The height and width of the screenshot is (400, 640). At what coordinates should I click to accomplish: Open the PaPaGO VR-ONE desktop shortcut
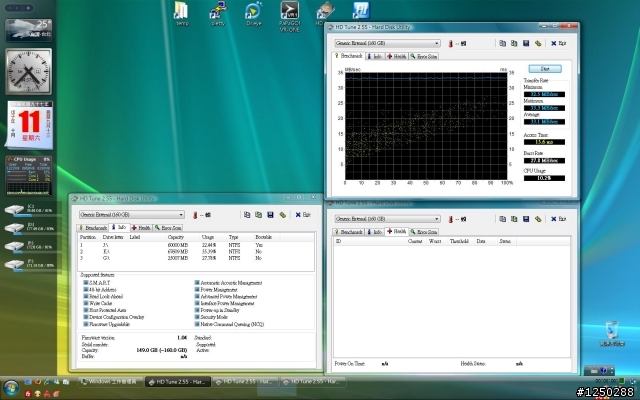289,16
